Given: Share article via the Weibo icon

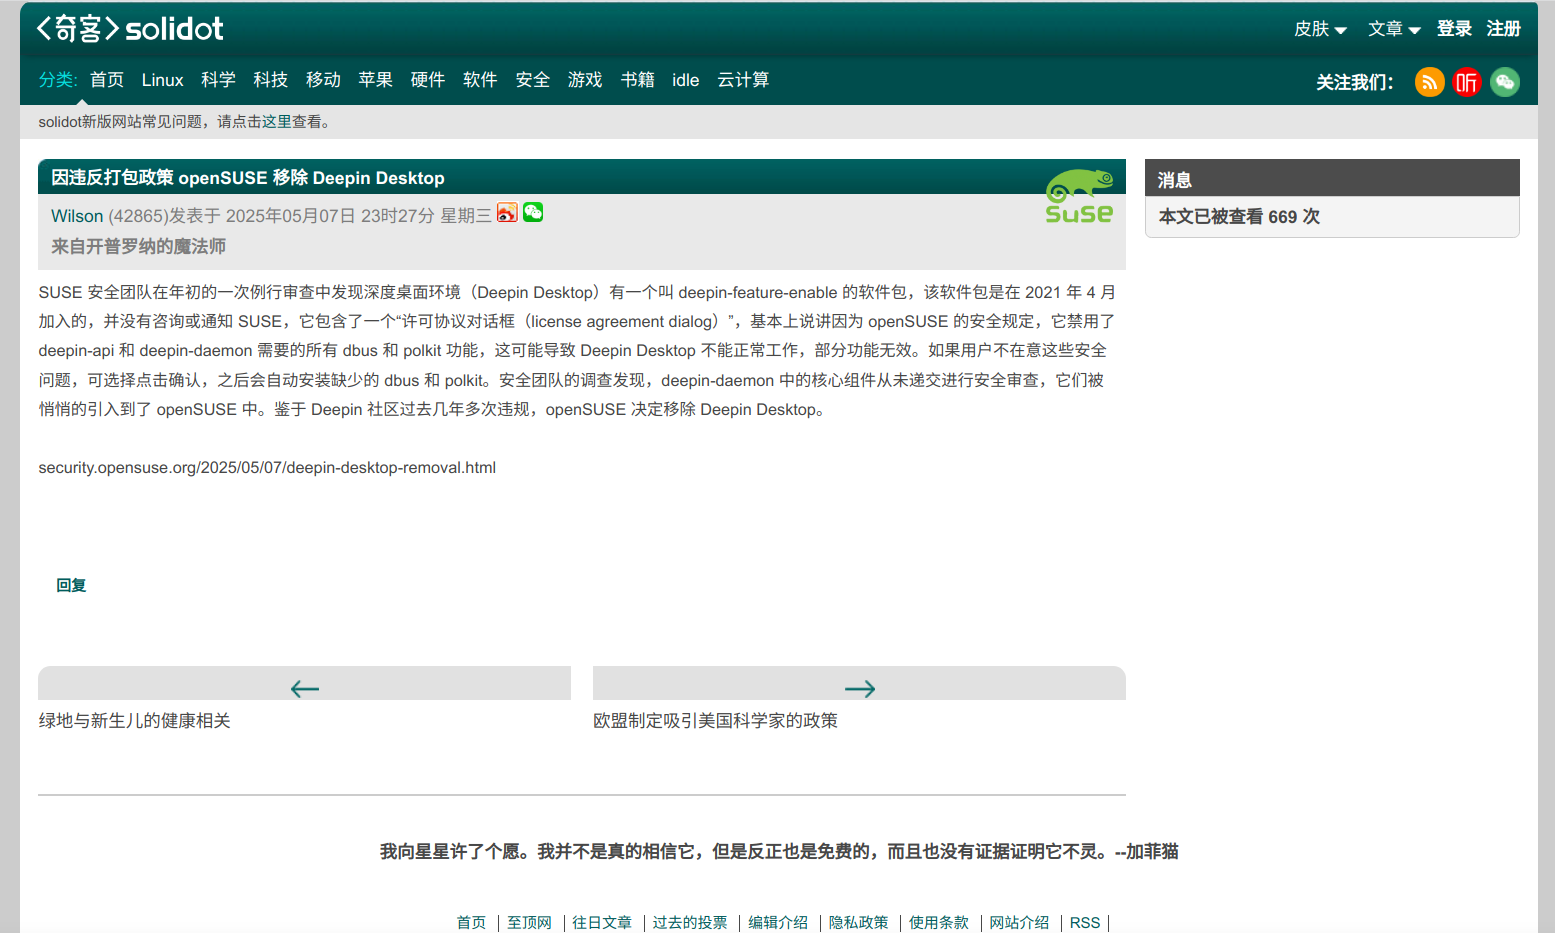Looking at the screenshot, I should [507, 212].
